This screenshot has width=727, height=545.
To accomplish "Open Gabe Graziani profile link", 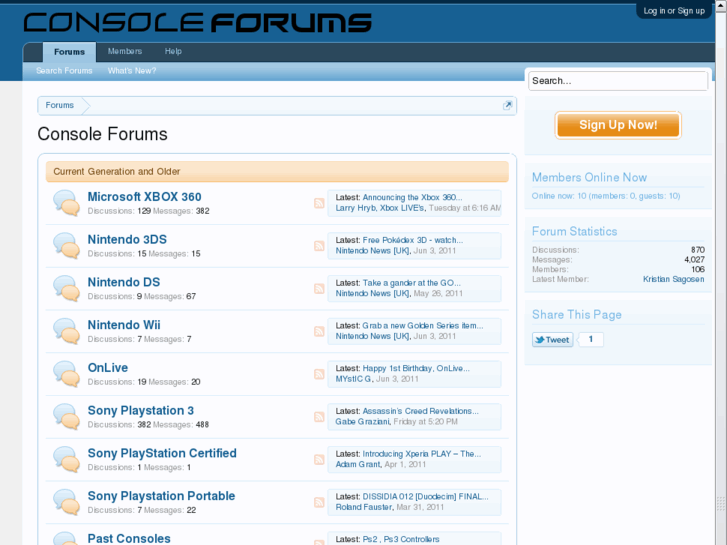I will click(x=363, y=422).
